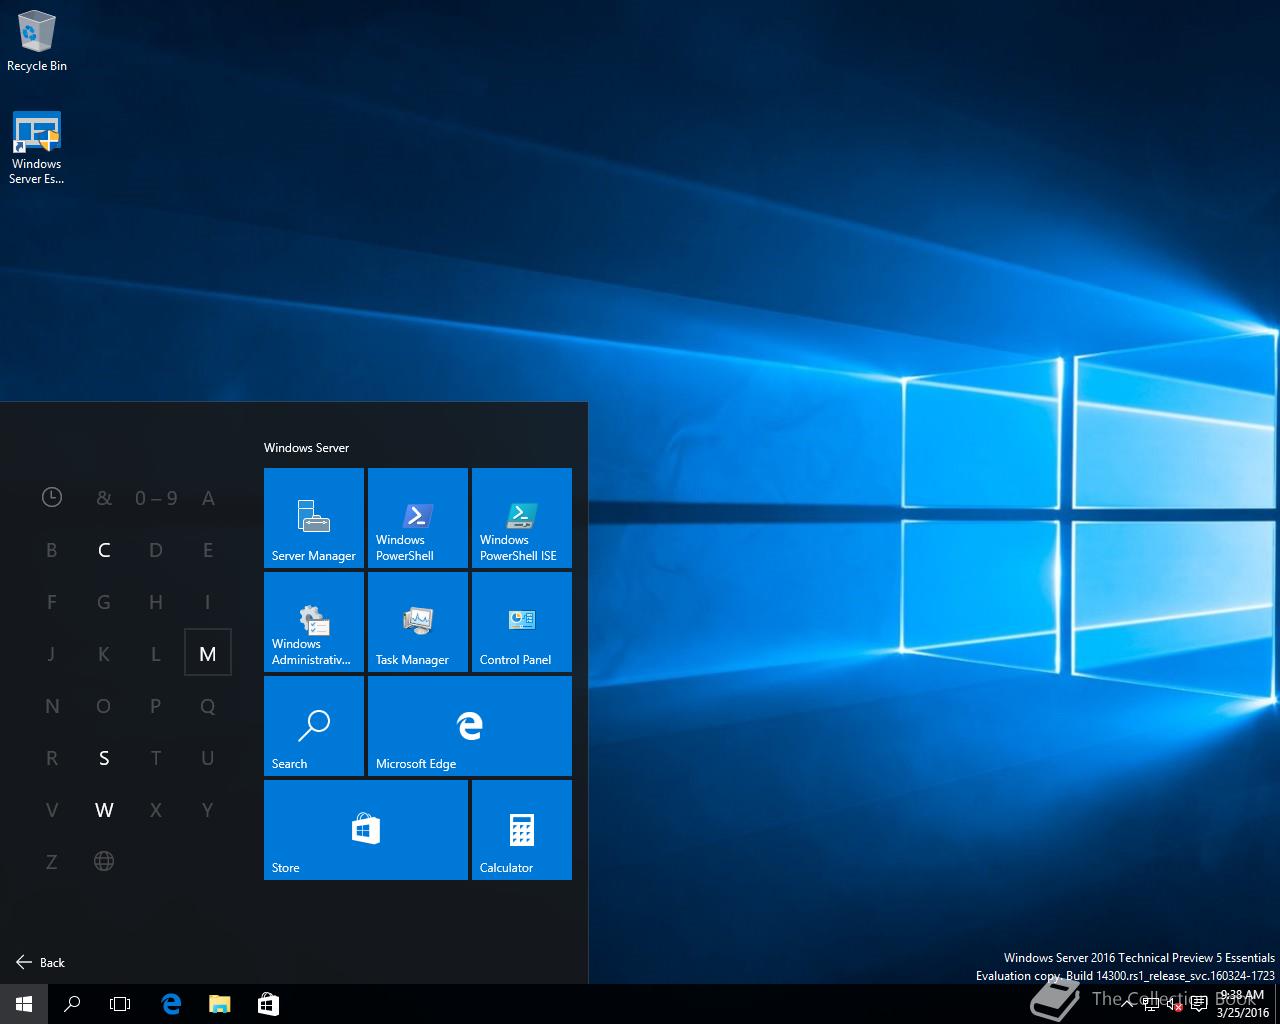The height and width of the screenshot is (1024, 1280).
Task: Click letter L in the index
Action: pos(156,653)
